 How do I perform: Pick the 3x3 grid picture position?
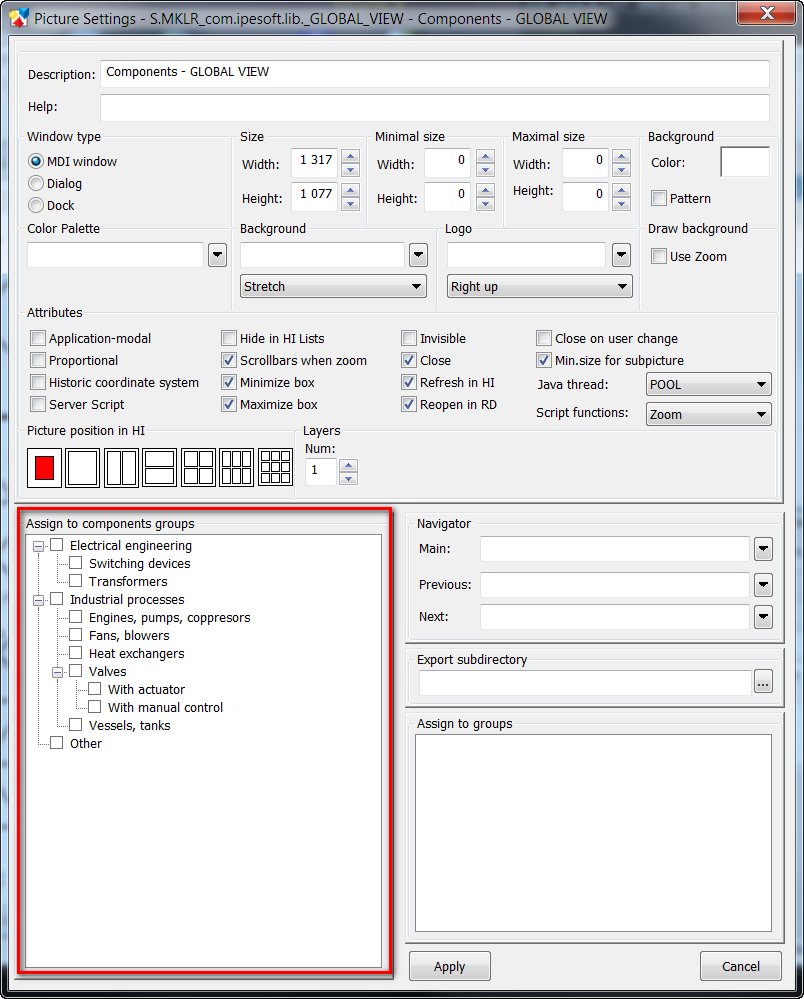pos(275,467)
